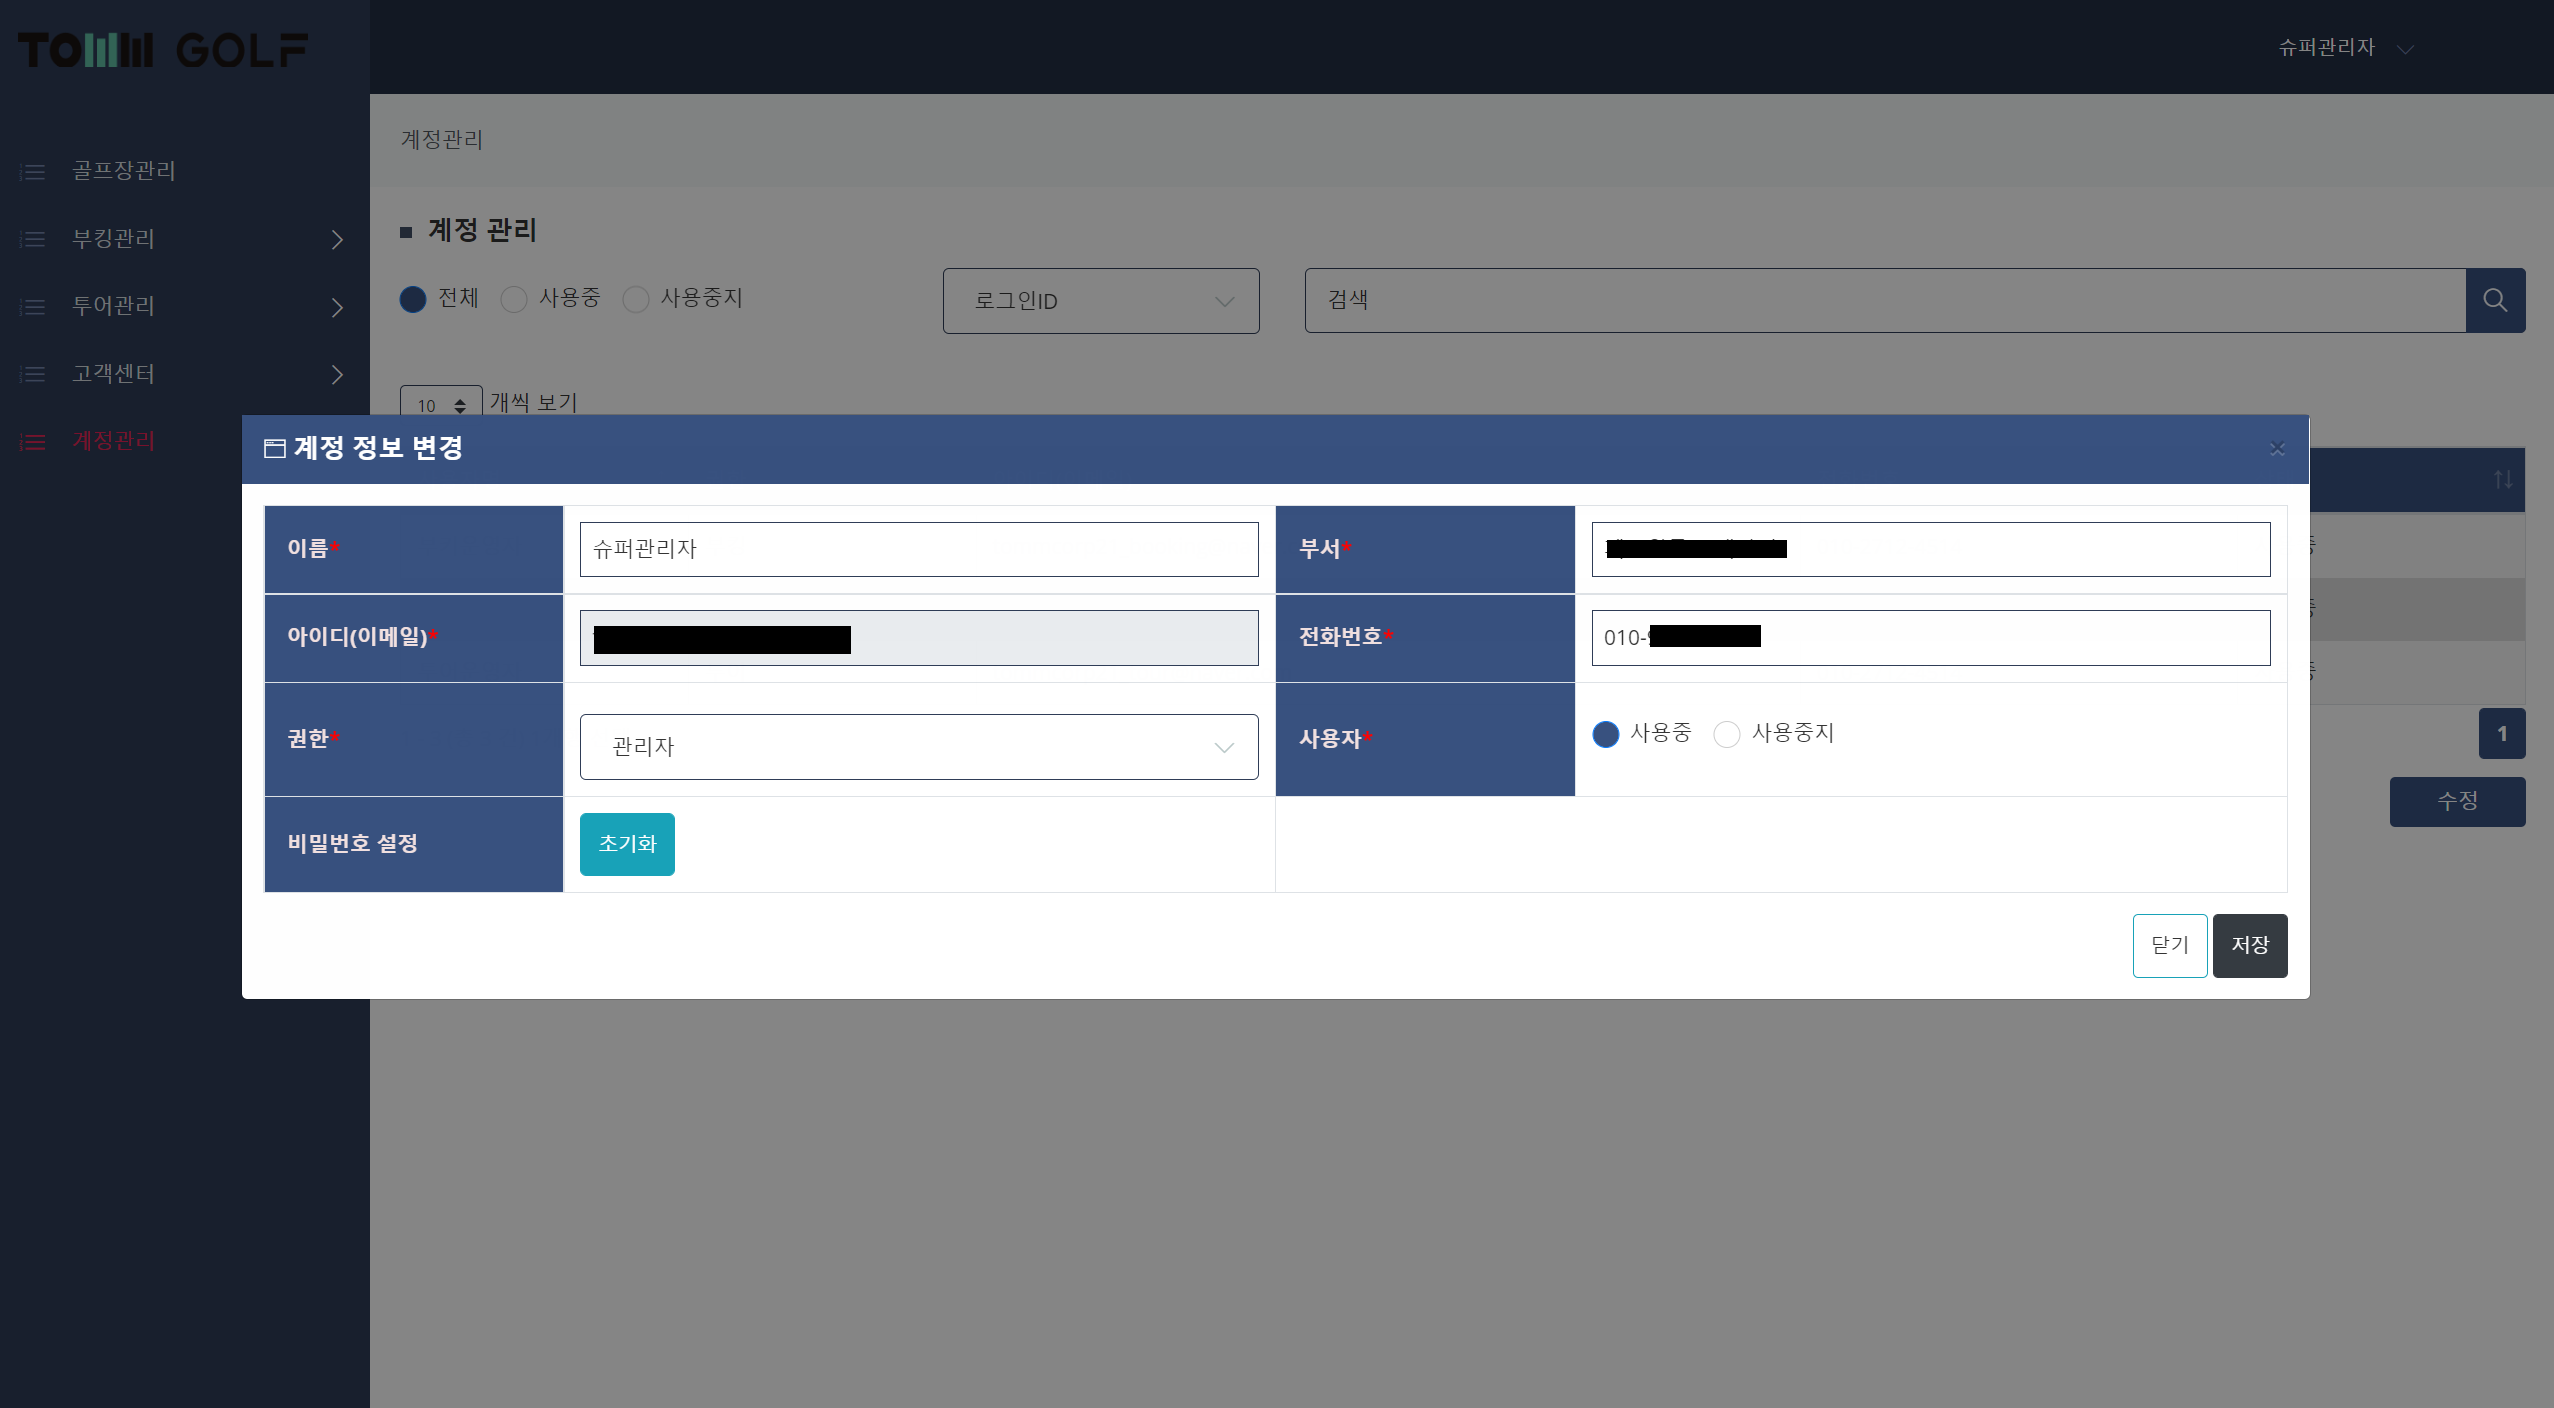The image size is (2554, 1408).
Task: Click the list icon beside 고객센터
Action: (x=33, y=374)
